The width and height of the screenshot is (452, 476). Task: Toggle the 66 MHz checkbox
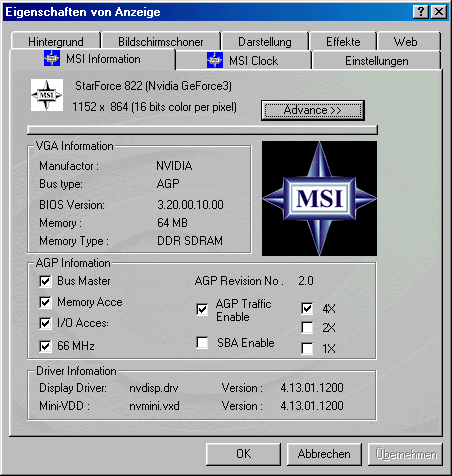tap(45, 346)
